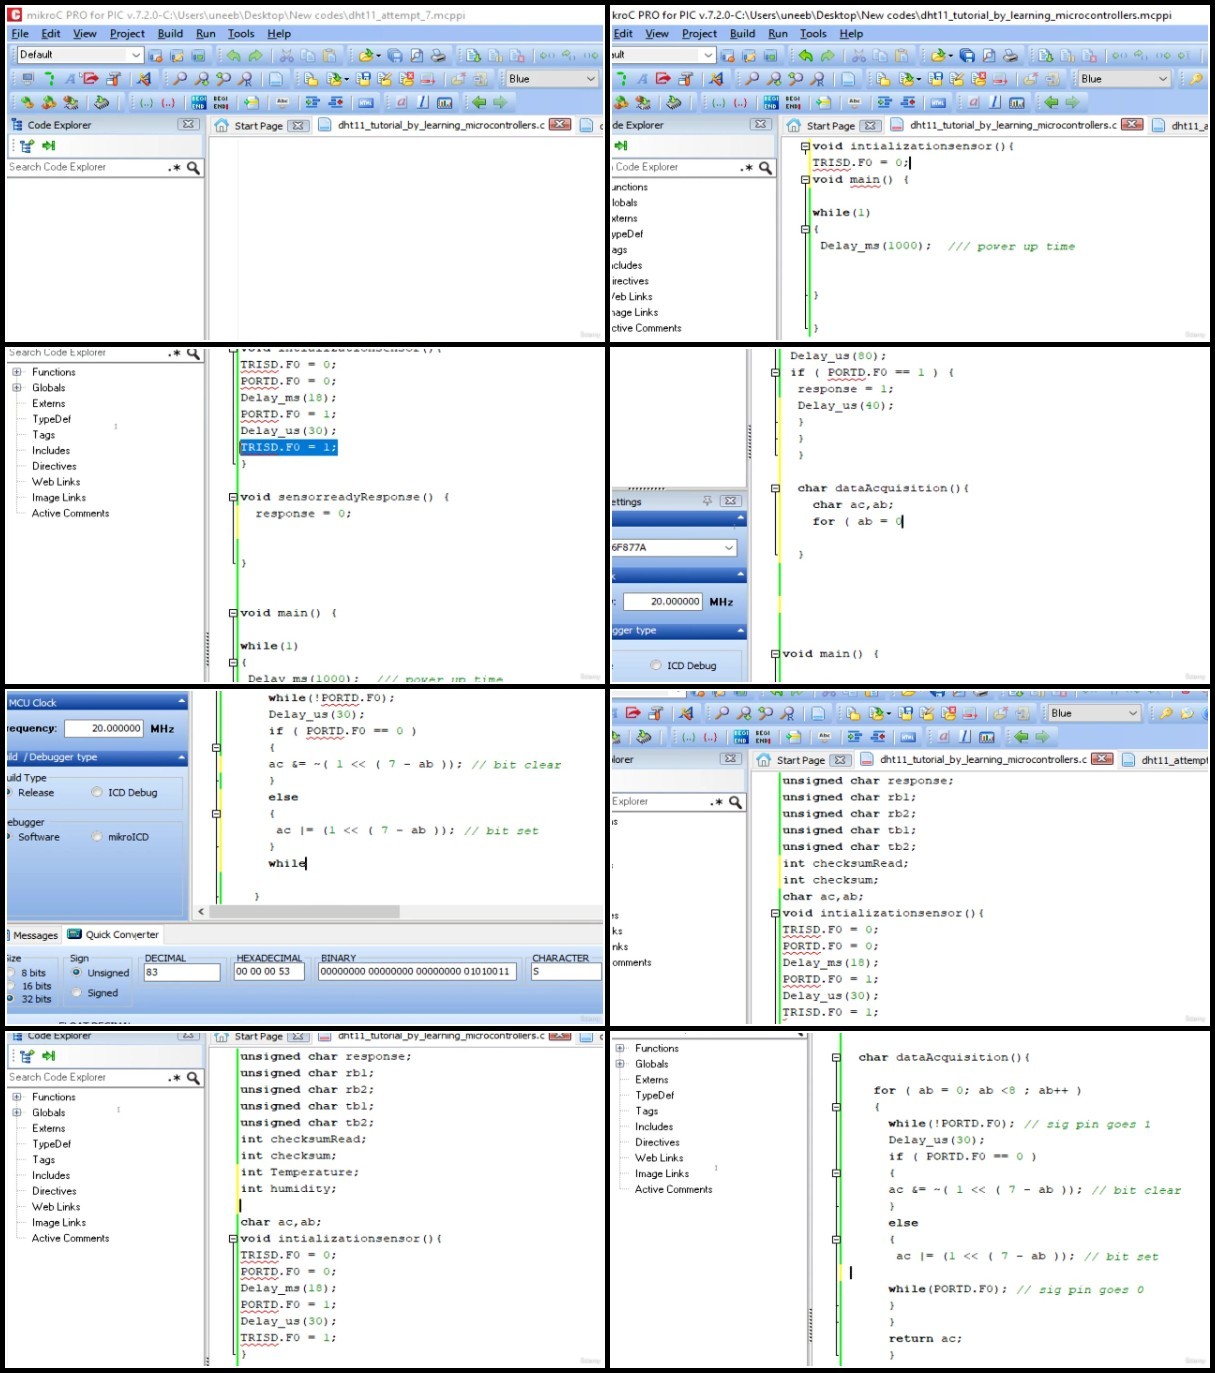Open Build menu in tutorial_by_learning_microcontrollers window
This screenshot has height=1373, width=1215.
tap(743, 33)
